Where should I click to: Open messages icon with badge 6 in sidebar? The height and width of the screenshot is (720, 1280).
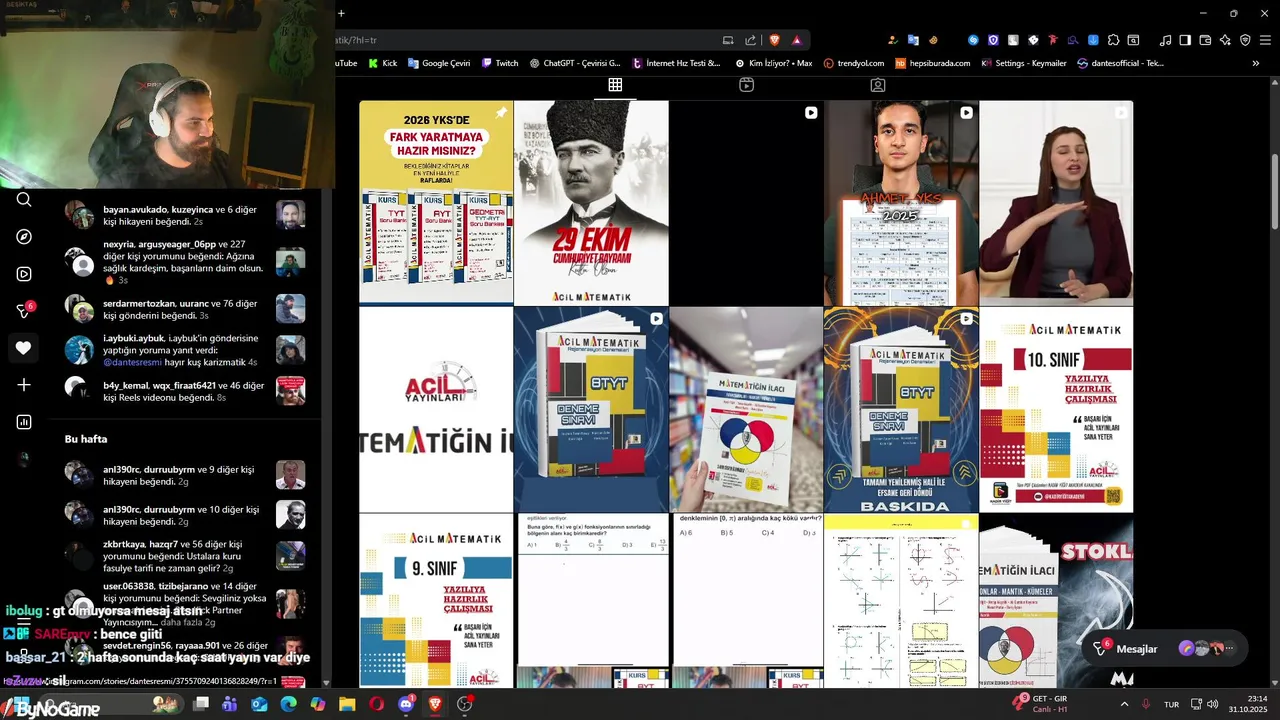click(25, 311)
